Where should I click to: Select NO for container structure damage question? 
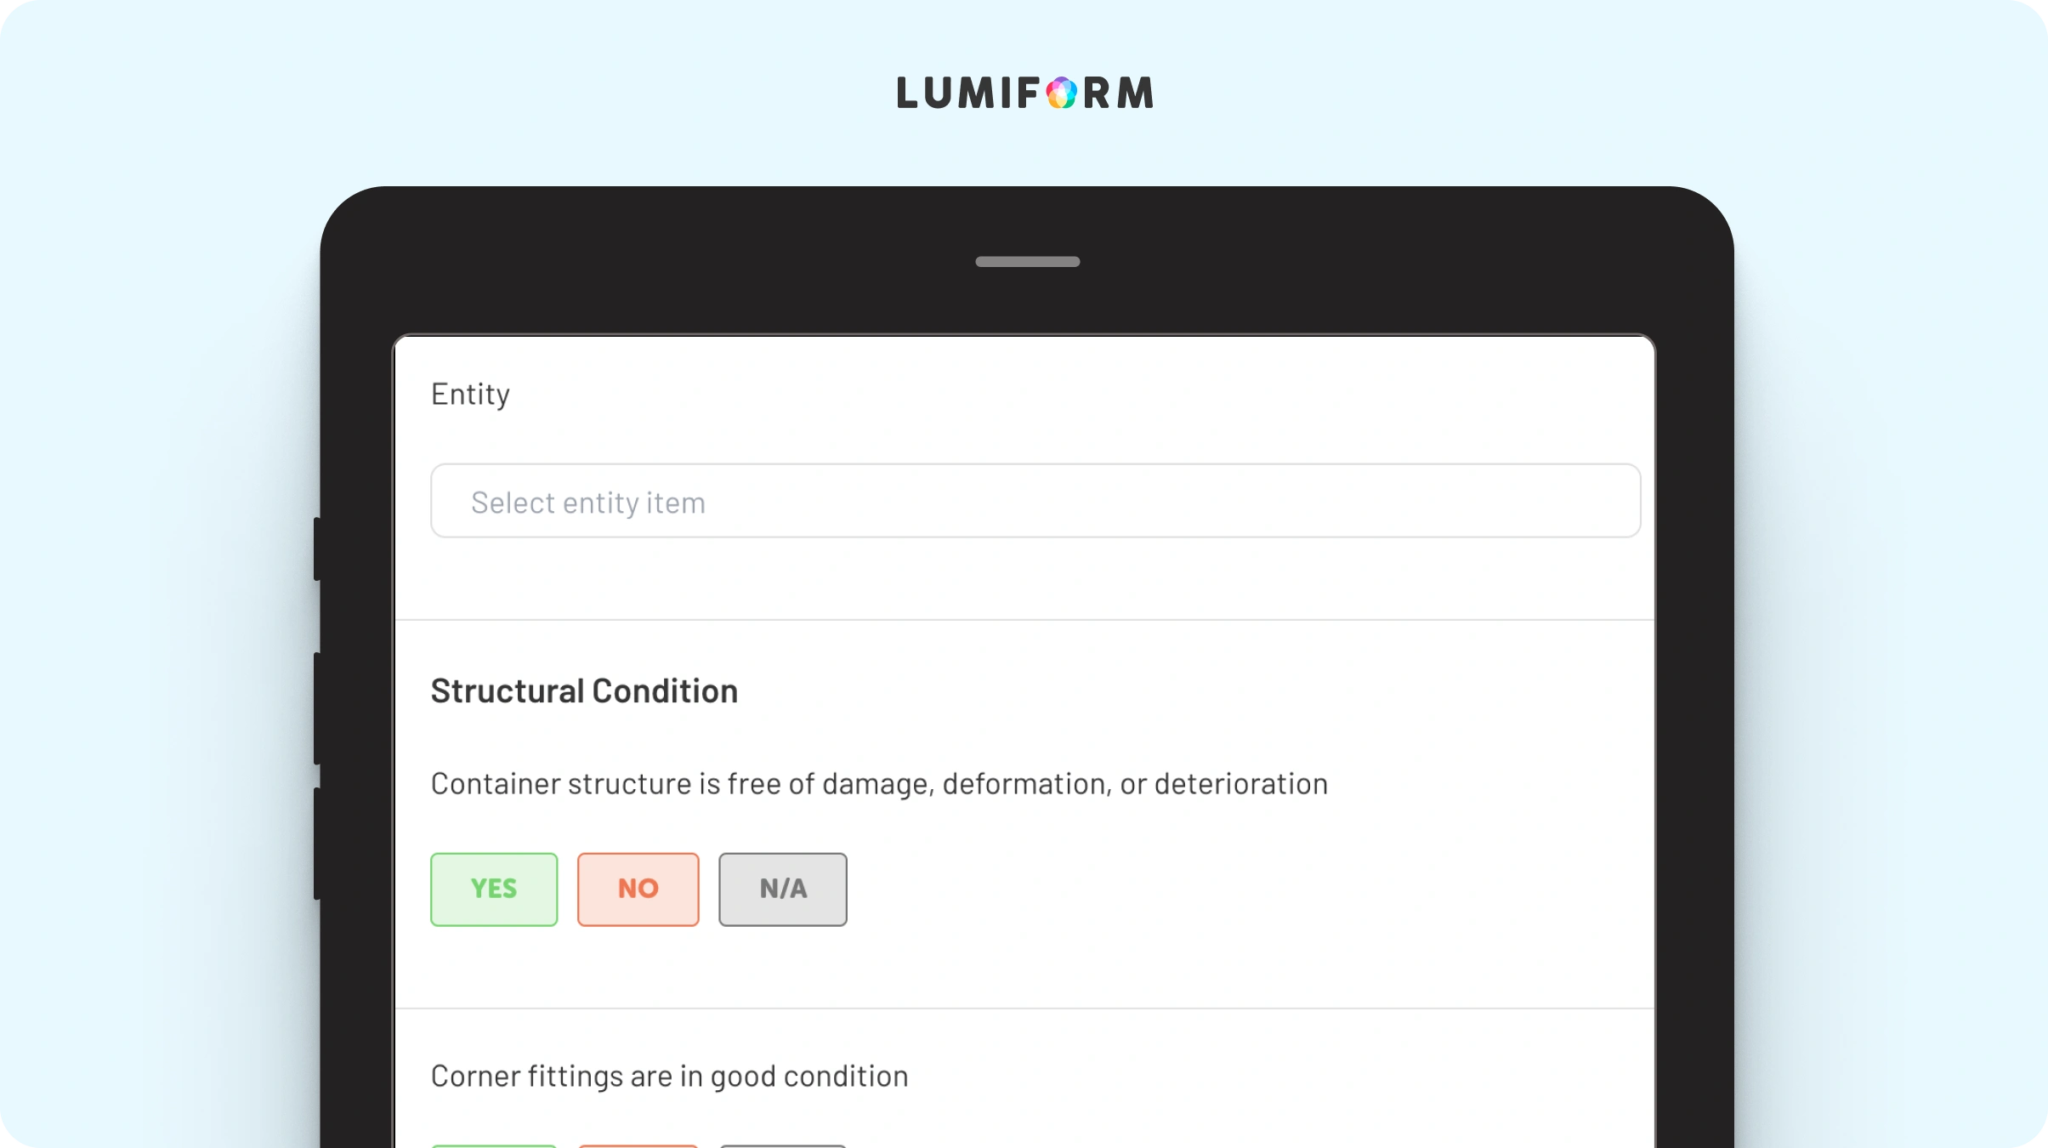click(638, 889)
